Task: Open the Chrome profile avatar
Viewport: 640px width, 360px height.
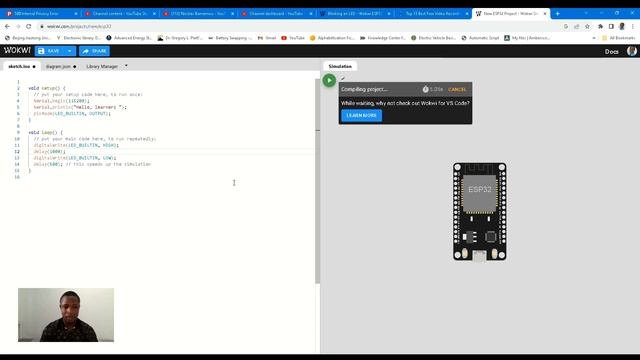Action: [622, 26]
